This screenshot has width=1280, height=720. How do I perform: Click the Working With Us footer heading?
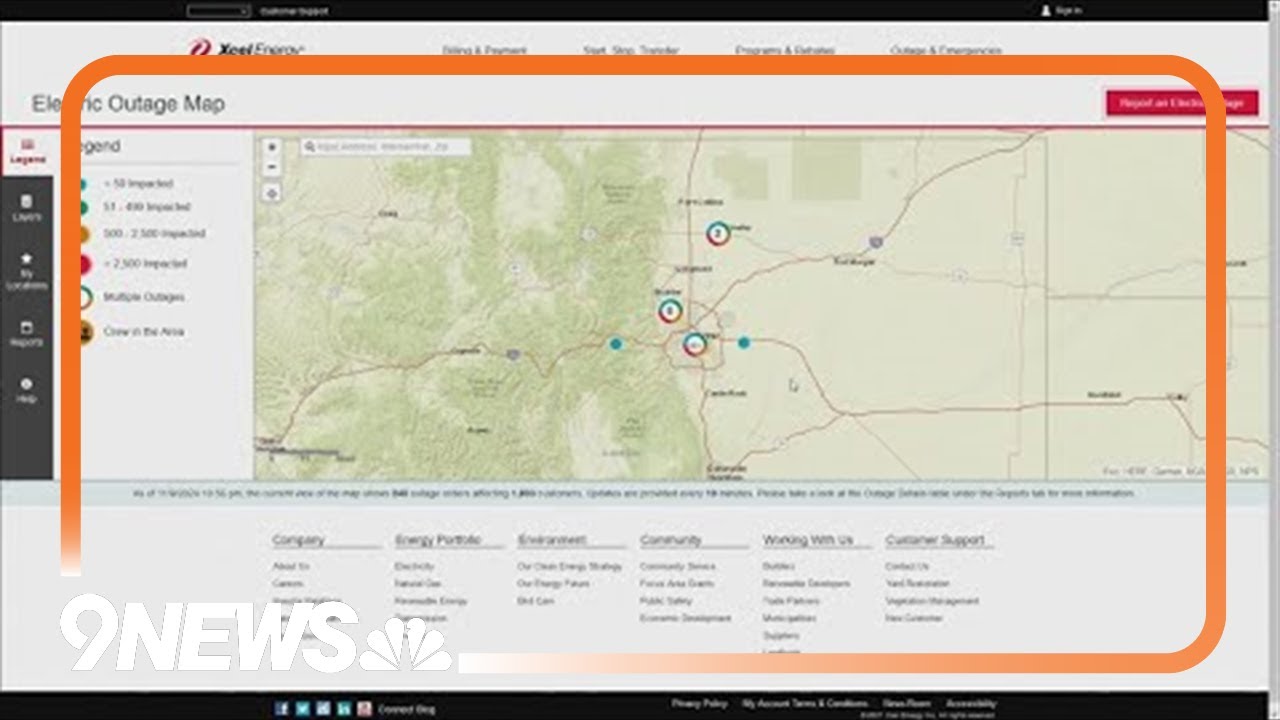[808, 540]
